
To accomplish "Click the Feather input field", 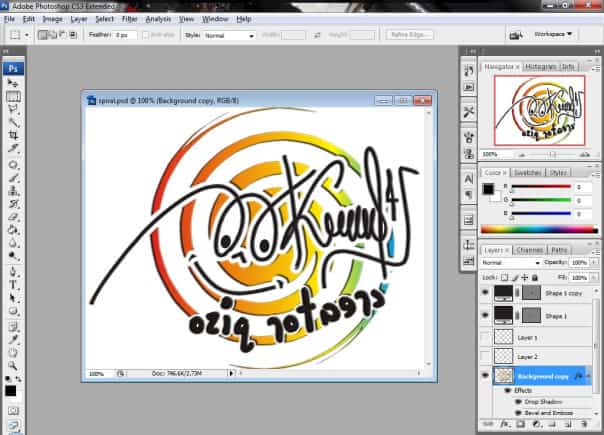I will pos(123,35).
